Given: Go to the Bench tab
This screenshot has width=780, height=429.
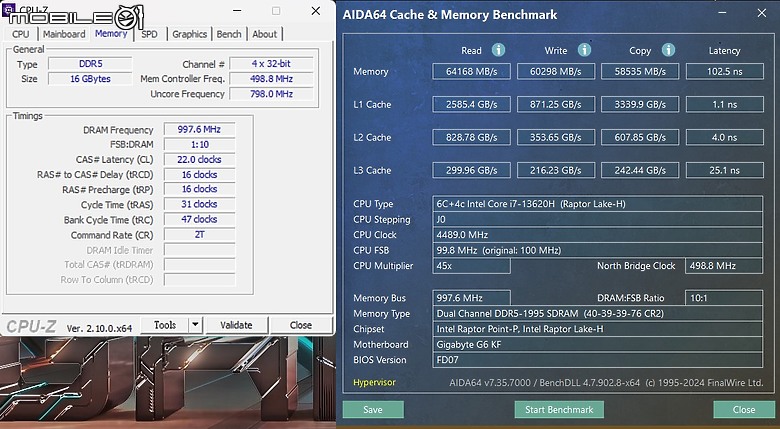Looking at the screenshot, I should point(229,34).
